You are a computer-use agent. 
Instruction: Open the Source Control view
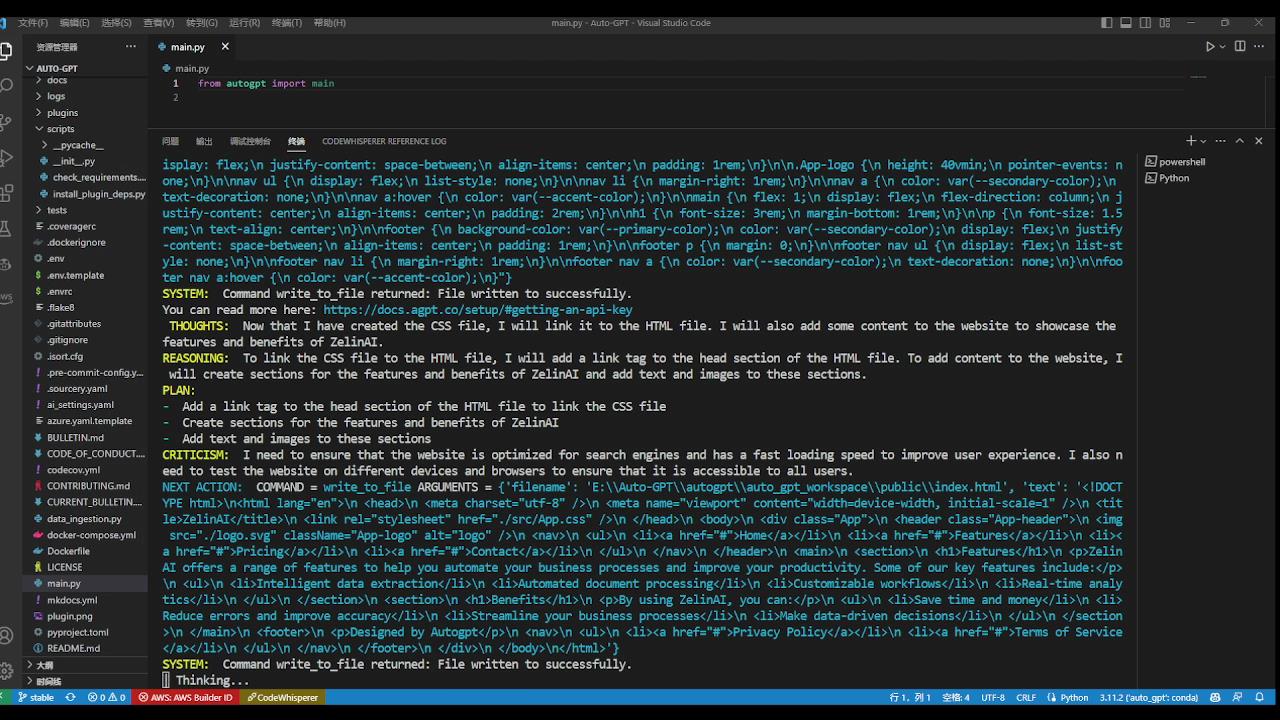coord(6,122)
